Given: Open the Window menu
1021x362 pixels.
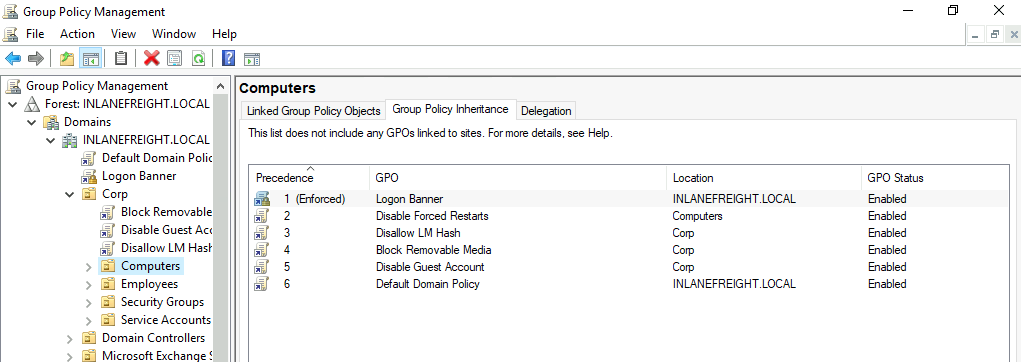Looking at the screenshot, I should tap(174, 34).
